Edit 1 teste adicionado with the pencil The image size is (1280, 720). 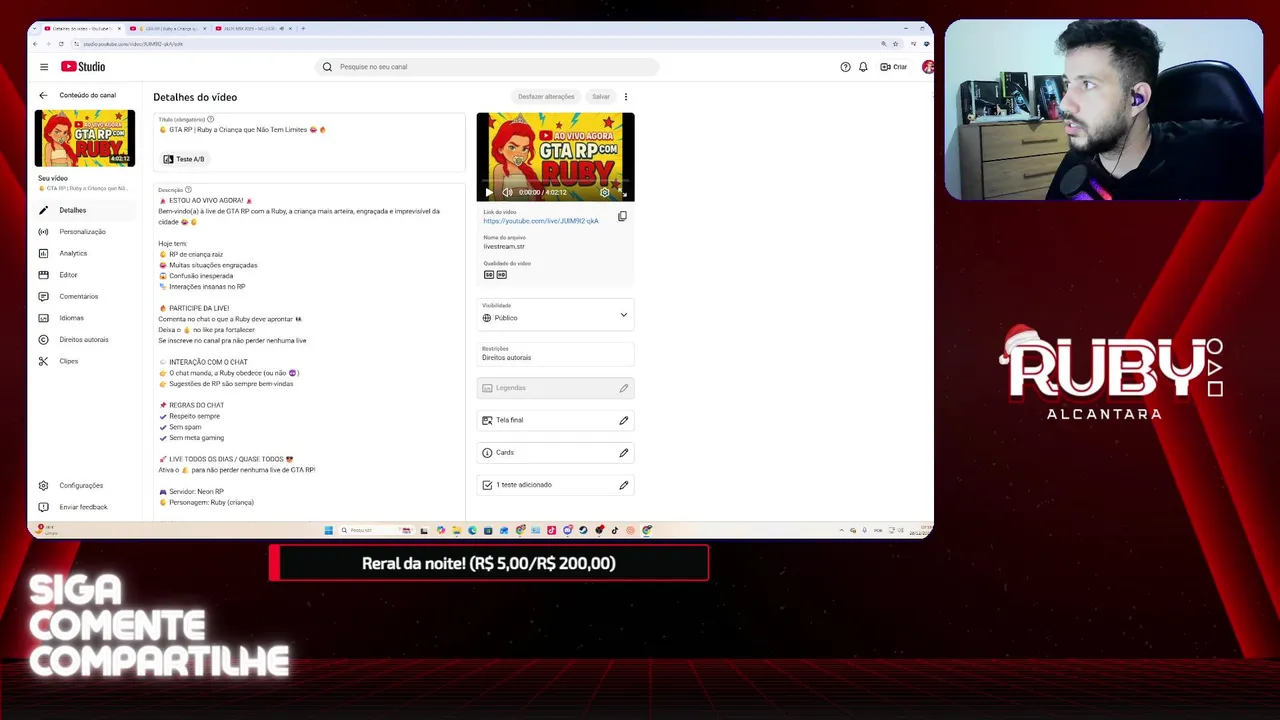623,485
